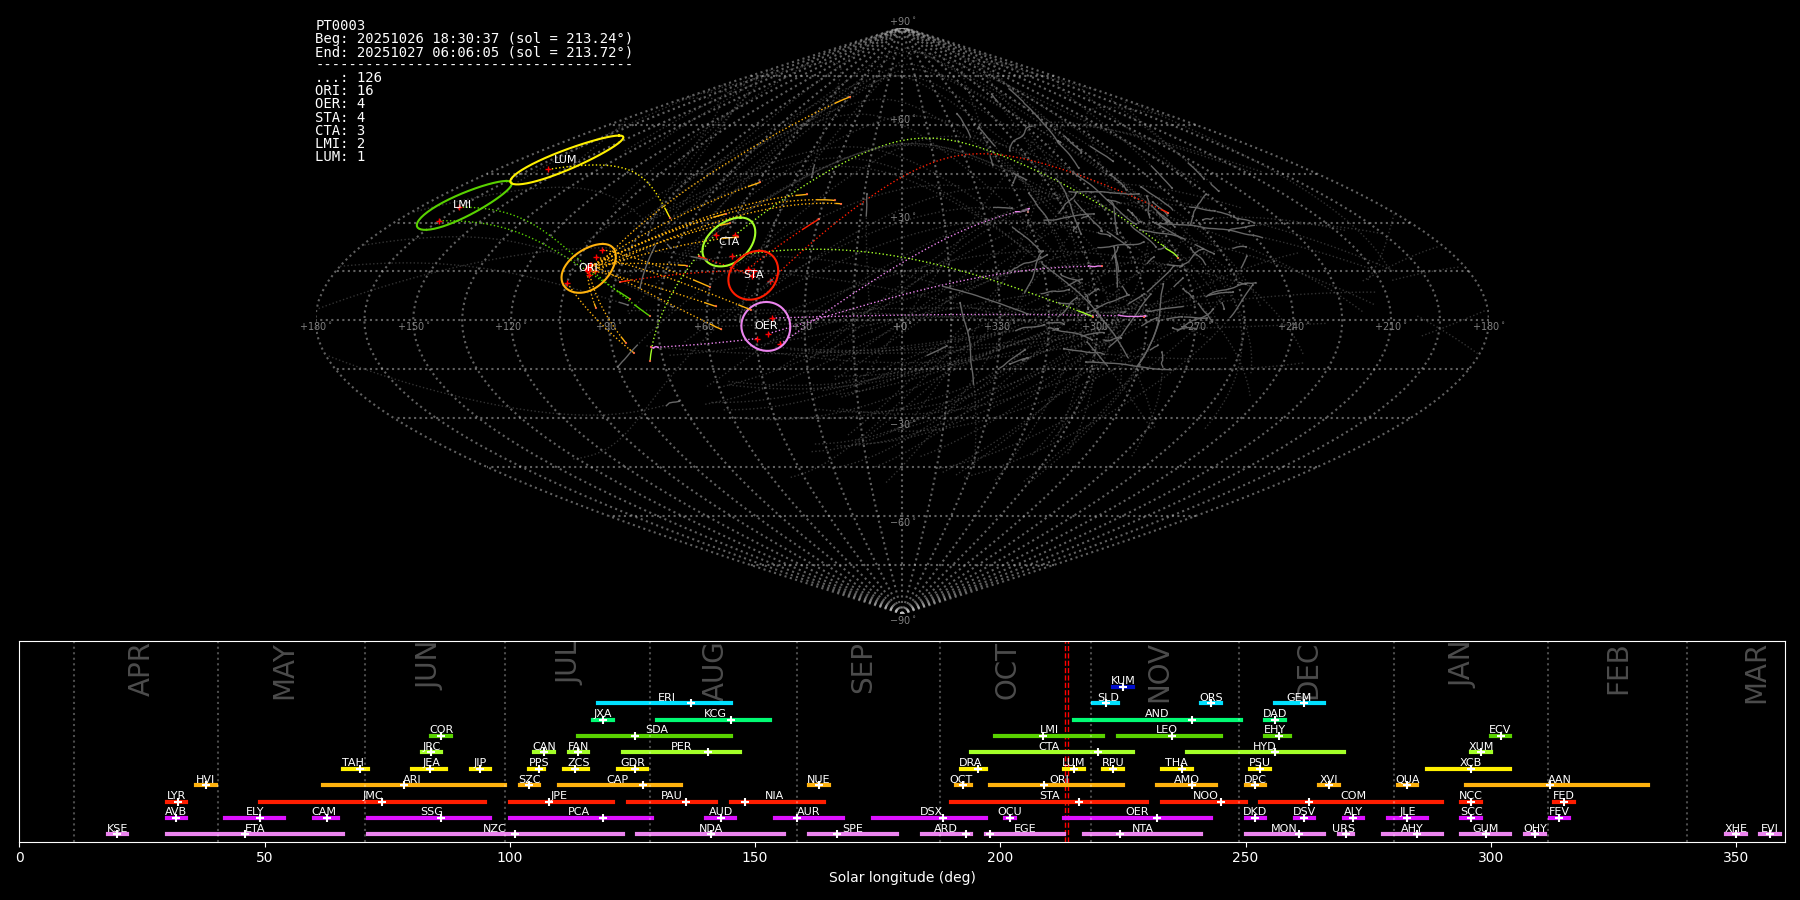Click the EVI bar at timeline end
Image resolution: width=1800 pixels, height=900 pixels.
(1770, 834)
